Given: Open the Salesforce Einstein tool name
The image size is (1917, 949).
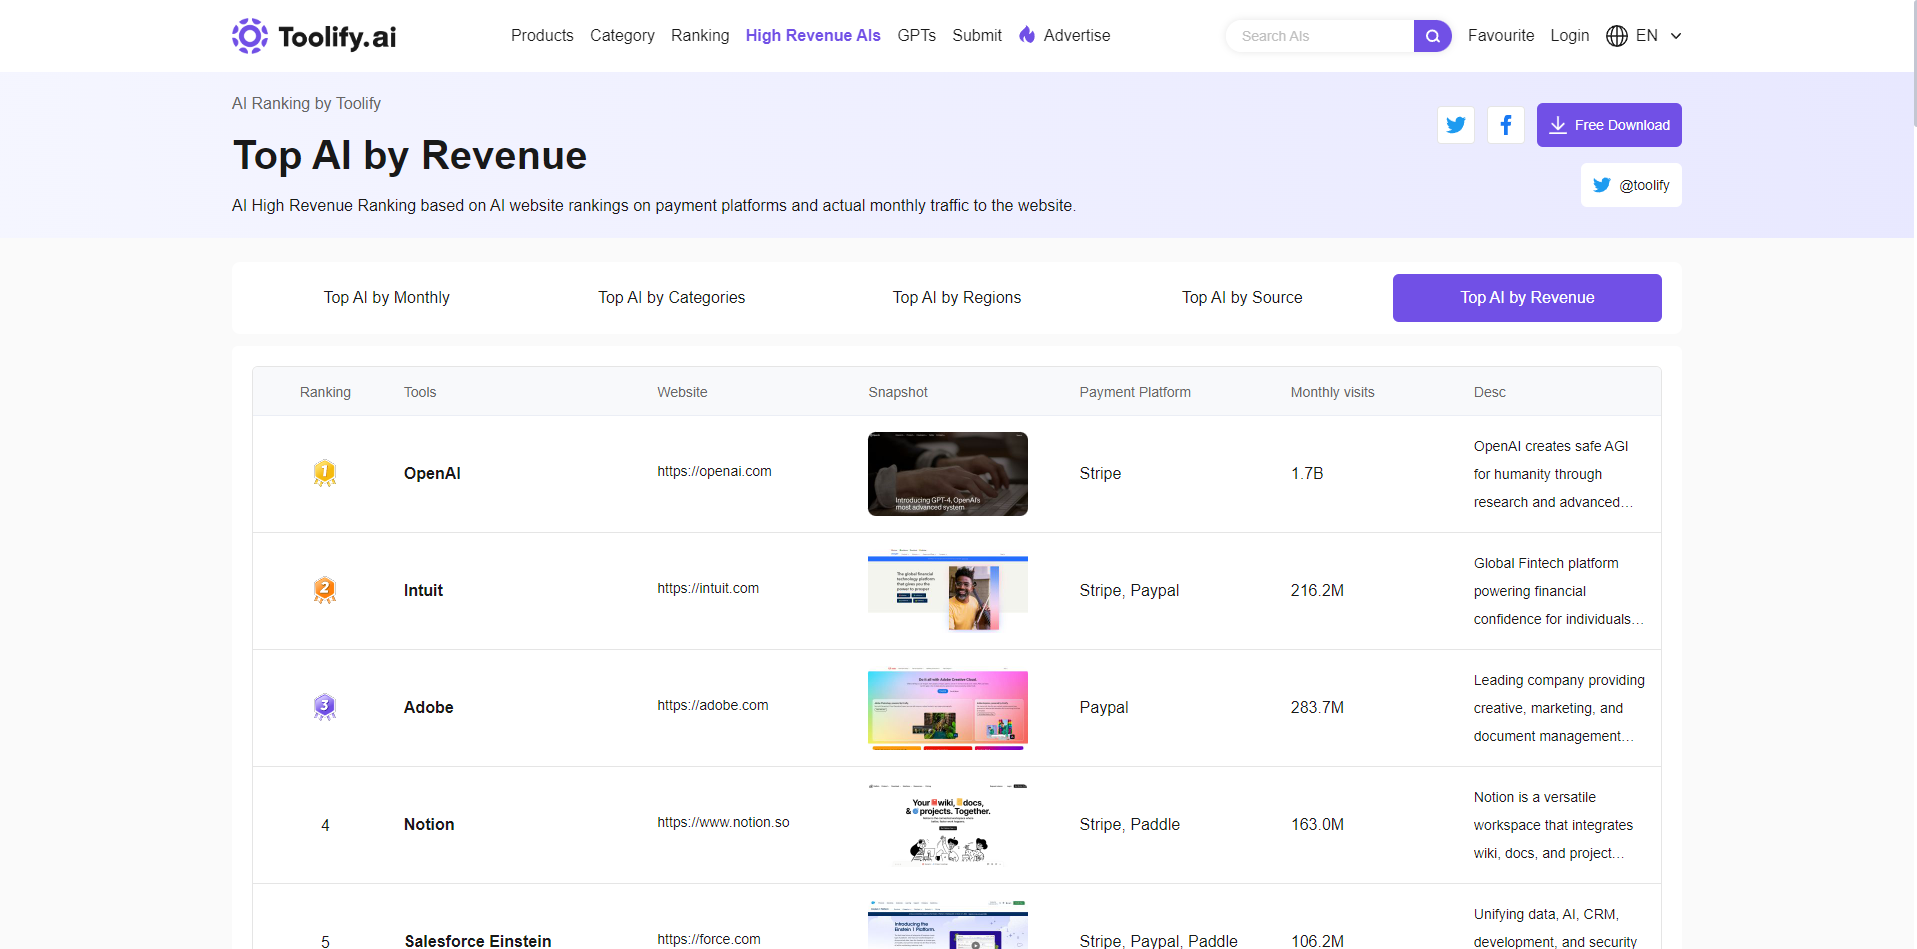Looking at the screenshot, I should [478, 941].
